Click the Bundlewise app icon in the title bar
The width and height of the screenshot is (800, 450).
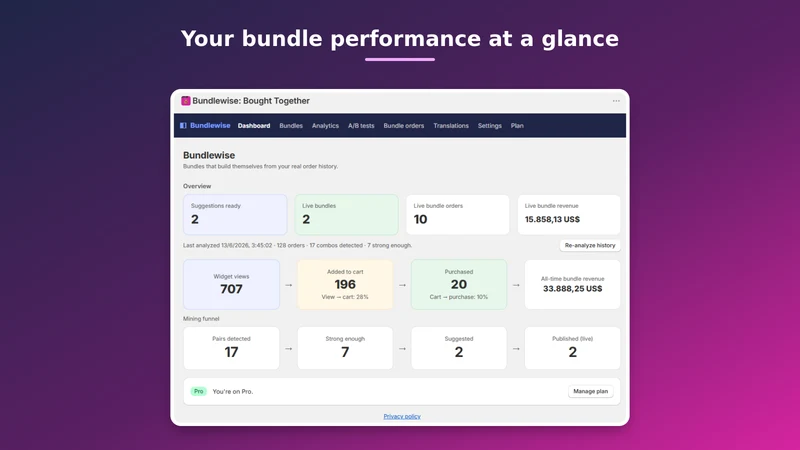(x=186, y=101)
